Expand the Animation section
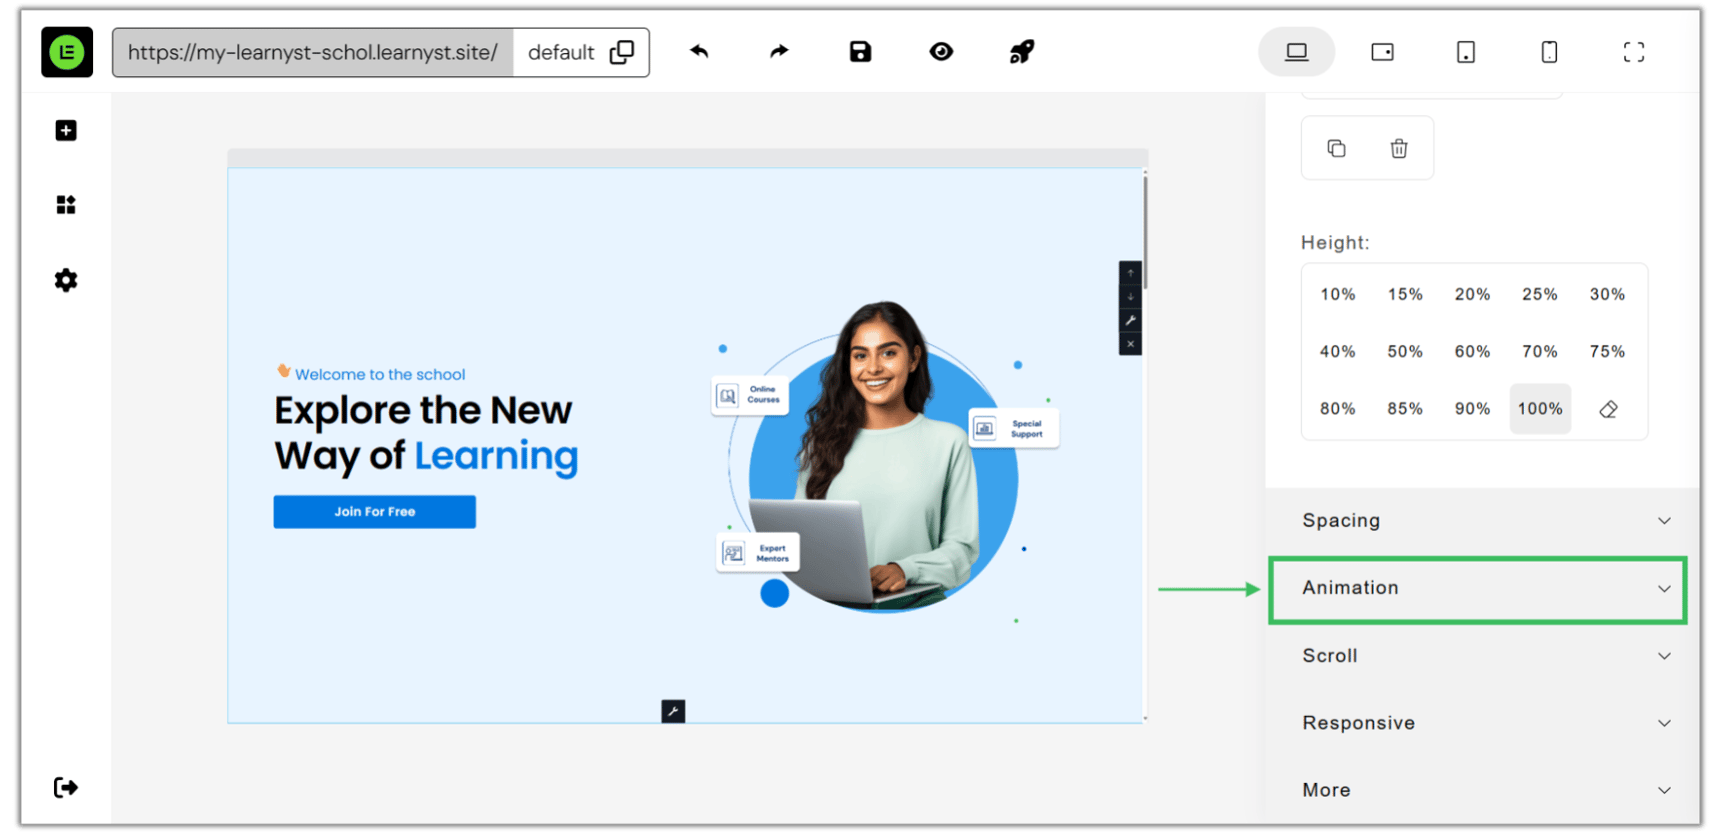The image size is (1720, 834). coord(1477,589)
